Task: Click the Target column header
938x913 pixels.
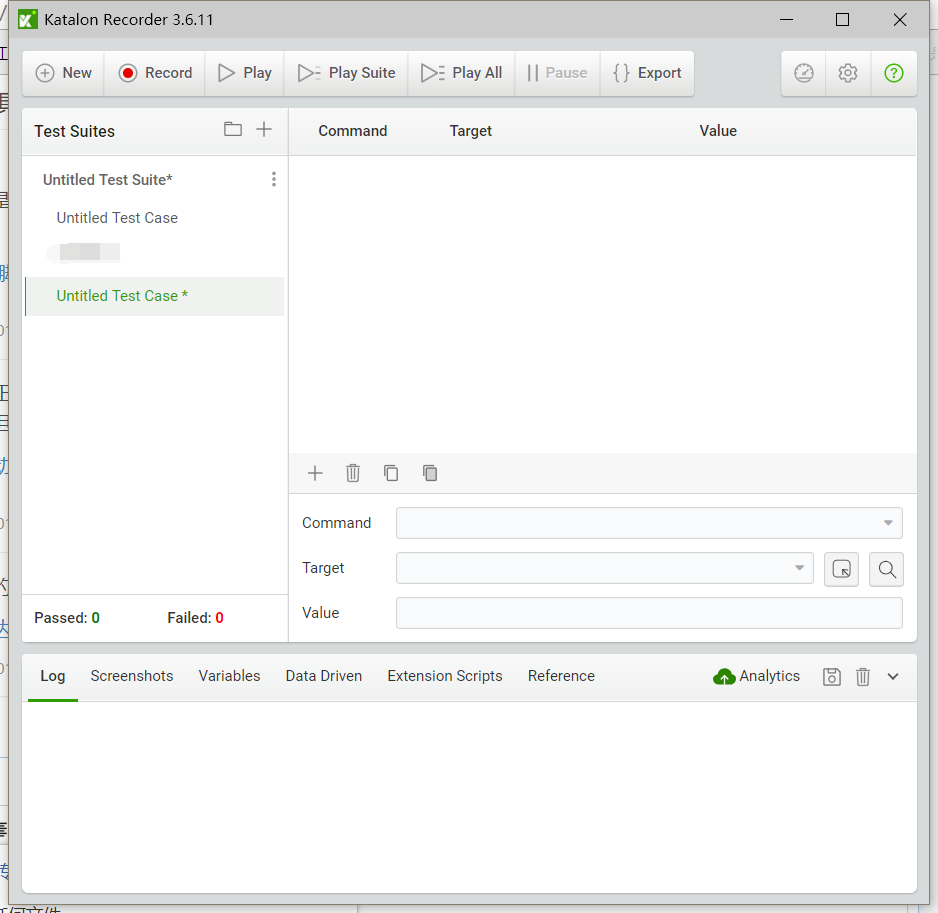Action: 470,131
